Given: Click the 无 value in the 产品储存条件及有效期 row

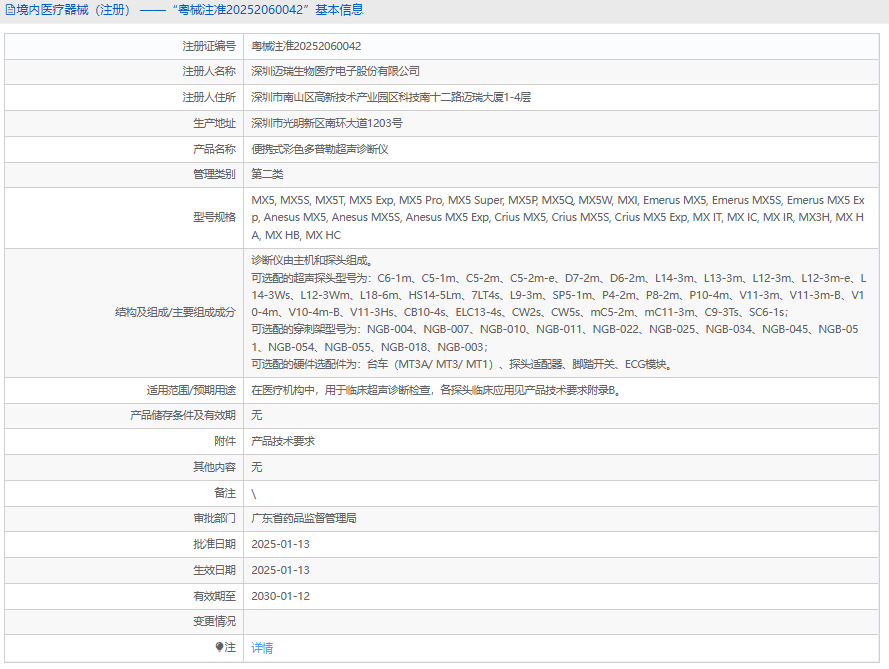Looking at the screenshot, I should click(257, 415).
